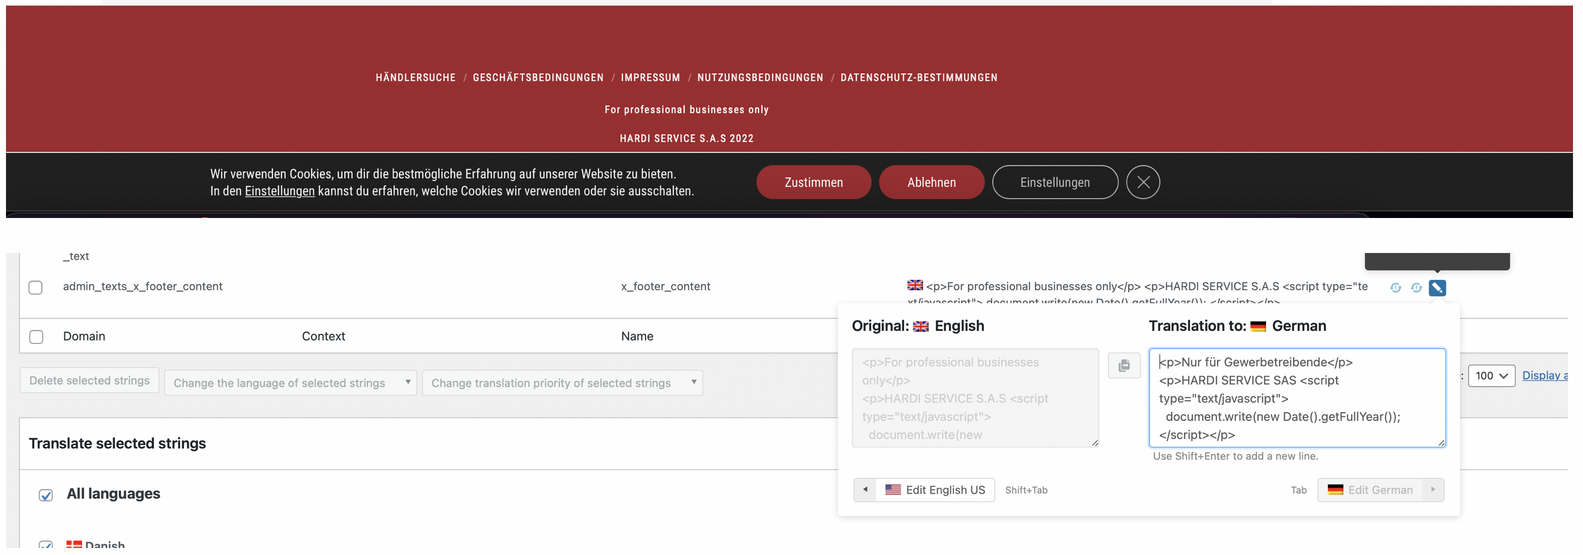Toggle the select-all checkbox beside Domain header

[x=36, y=337]
